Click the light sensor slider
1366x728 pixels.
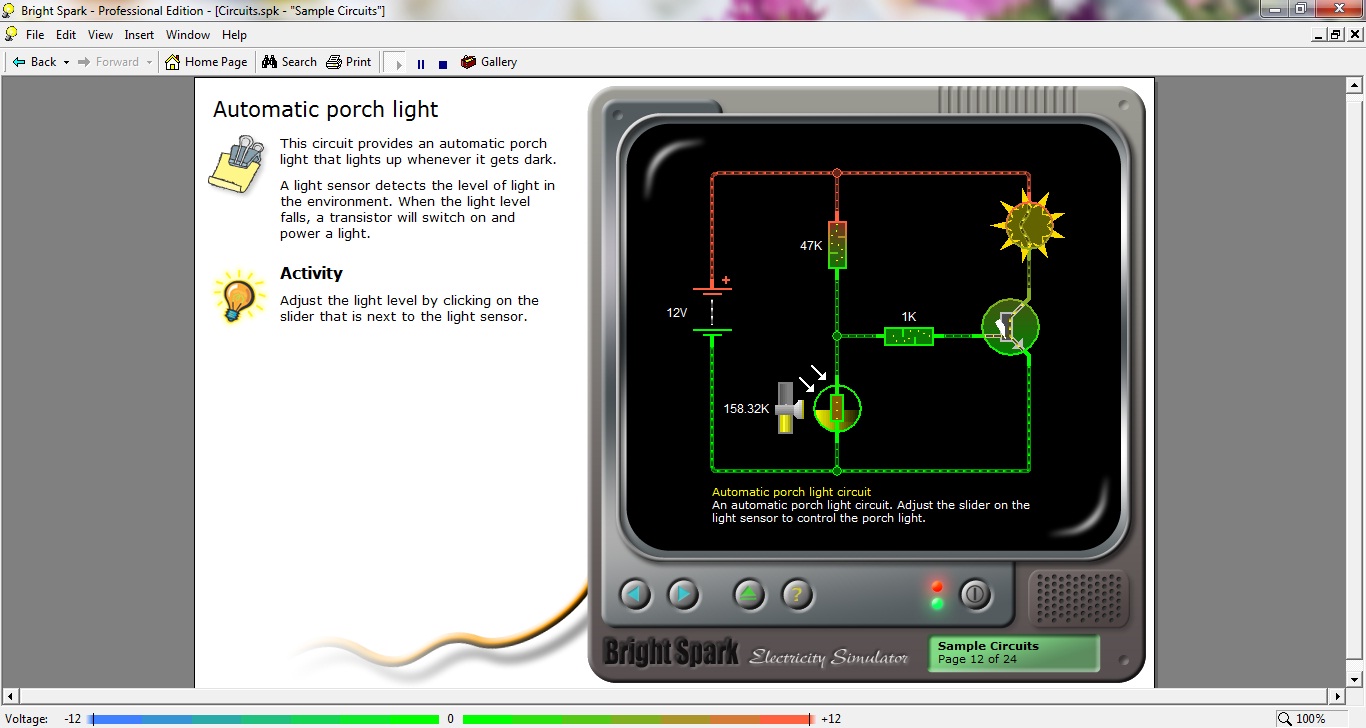788,407
